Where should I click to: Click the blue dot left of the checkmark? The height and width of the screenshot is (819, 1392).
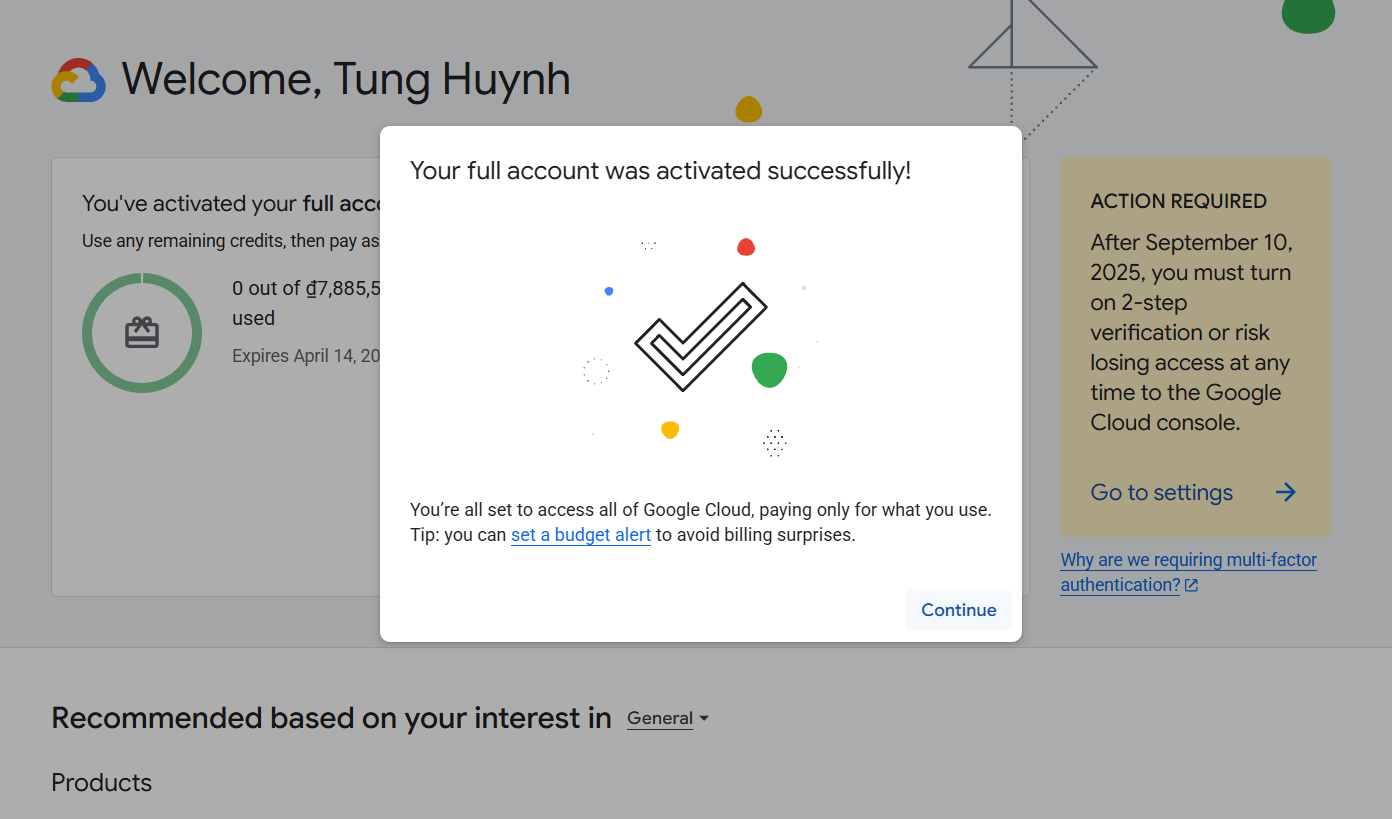(608, 291)
